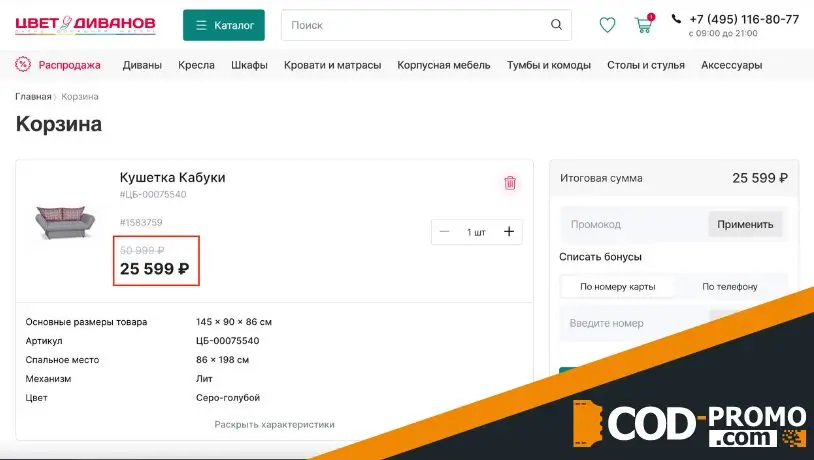Open the Каталог menu button
This screenshot has height=460, width=814.
224,25
